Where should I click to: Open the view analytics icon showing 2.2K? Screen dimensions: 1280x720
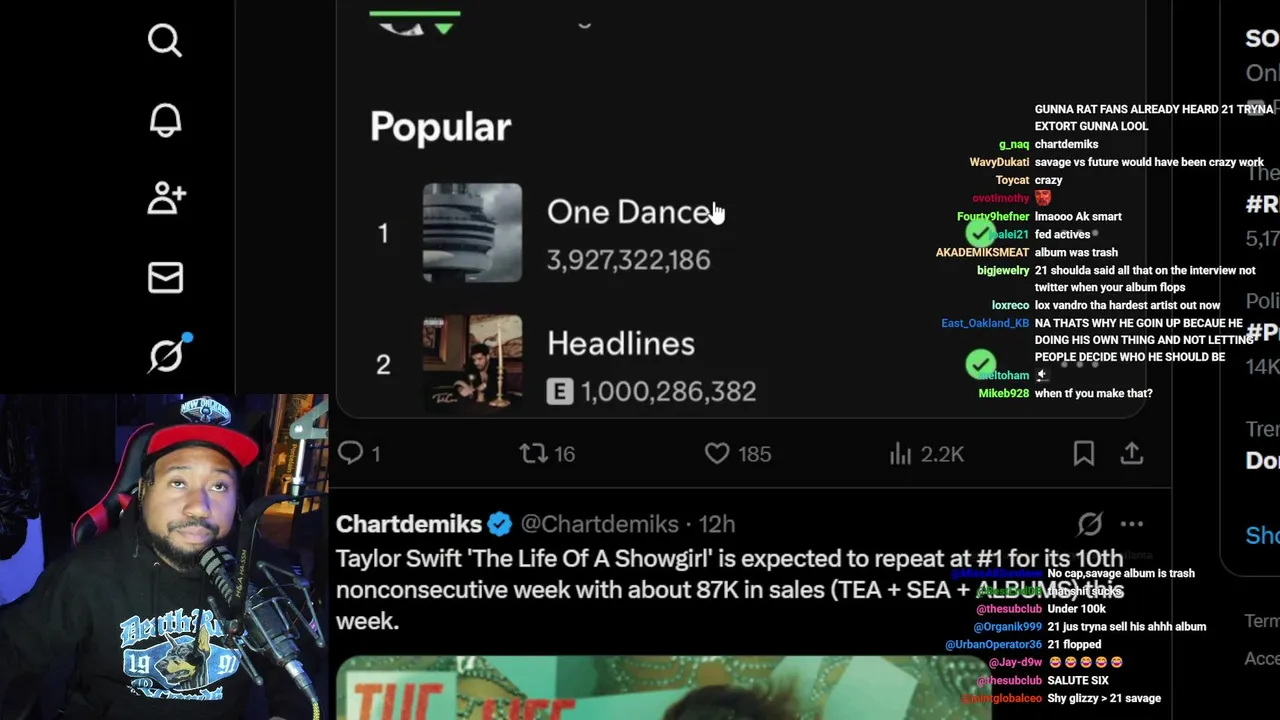(x=900, y=454)
